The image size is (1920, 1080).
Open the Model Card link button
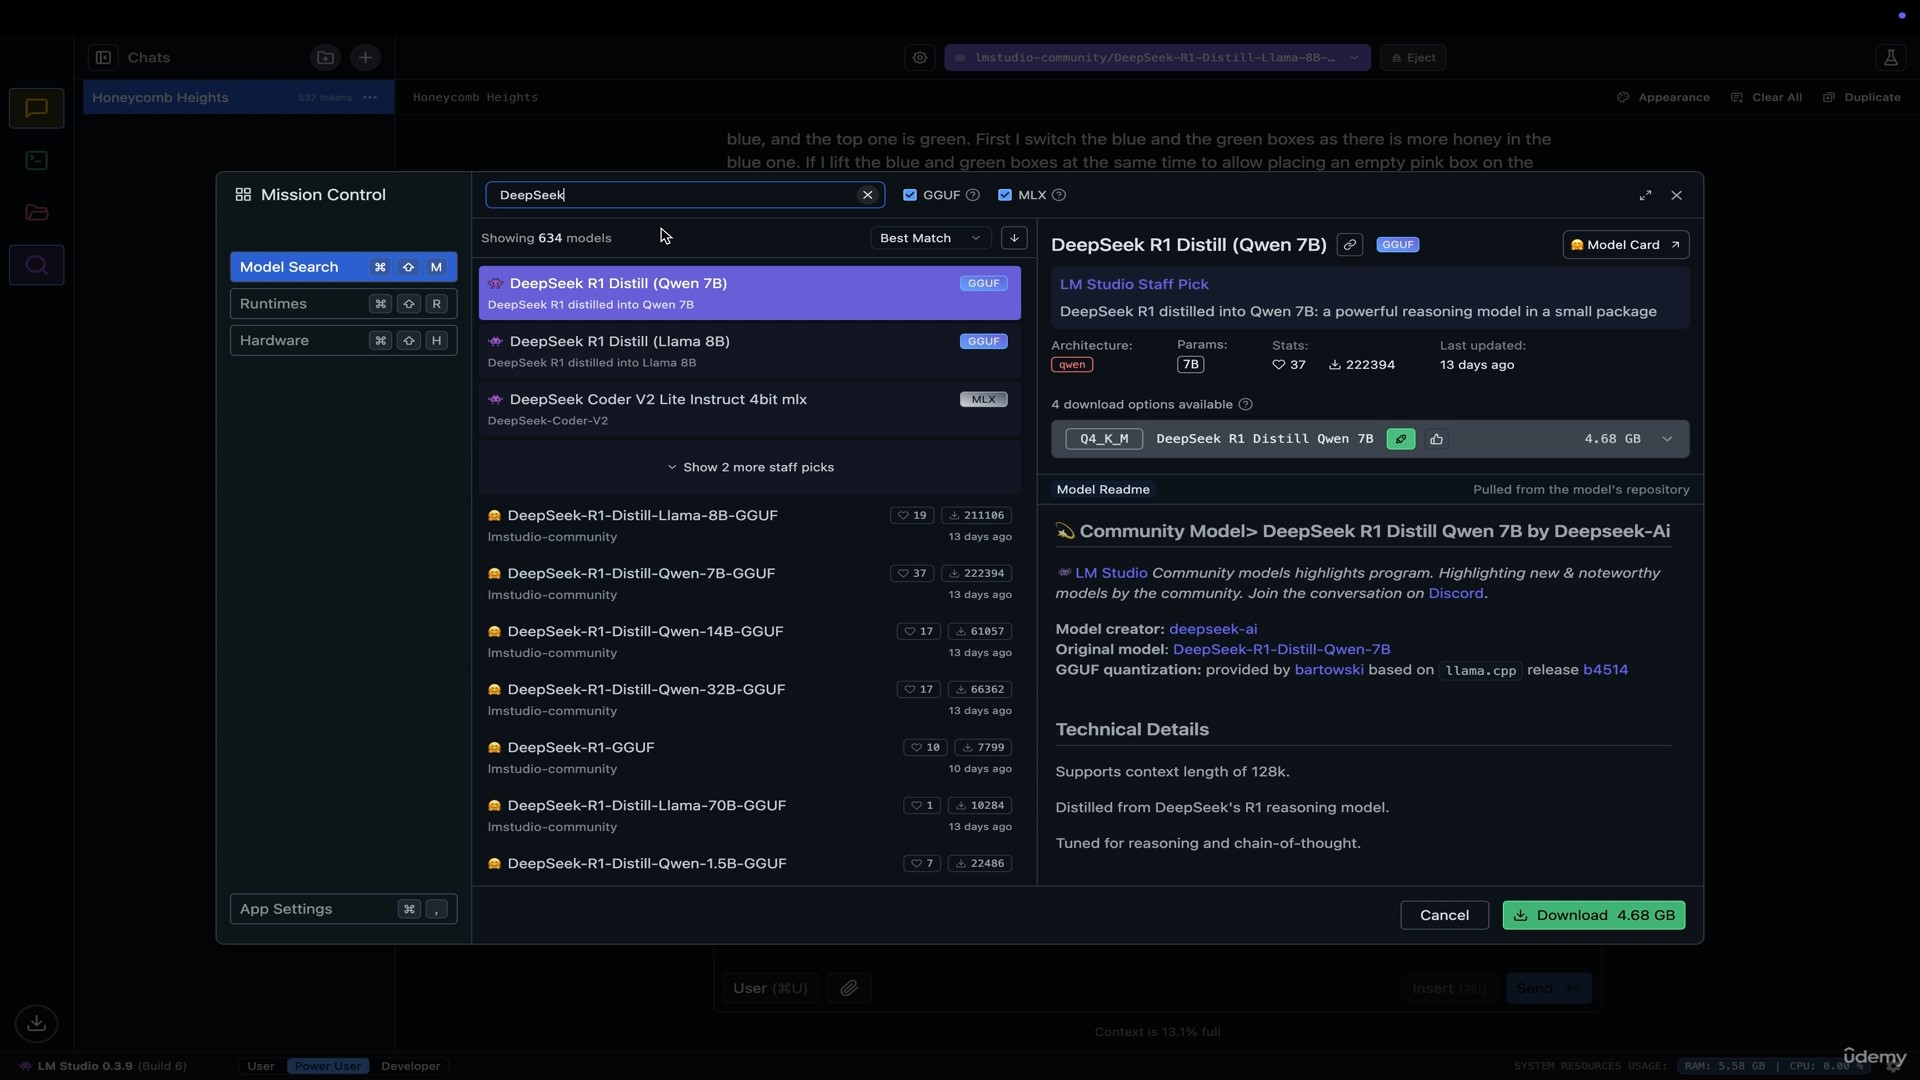pyautogui.click(x=1625, y=245)
